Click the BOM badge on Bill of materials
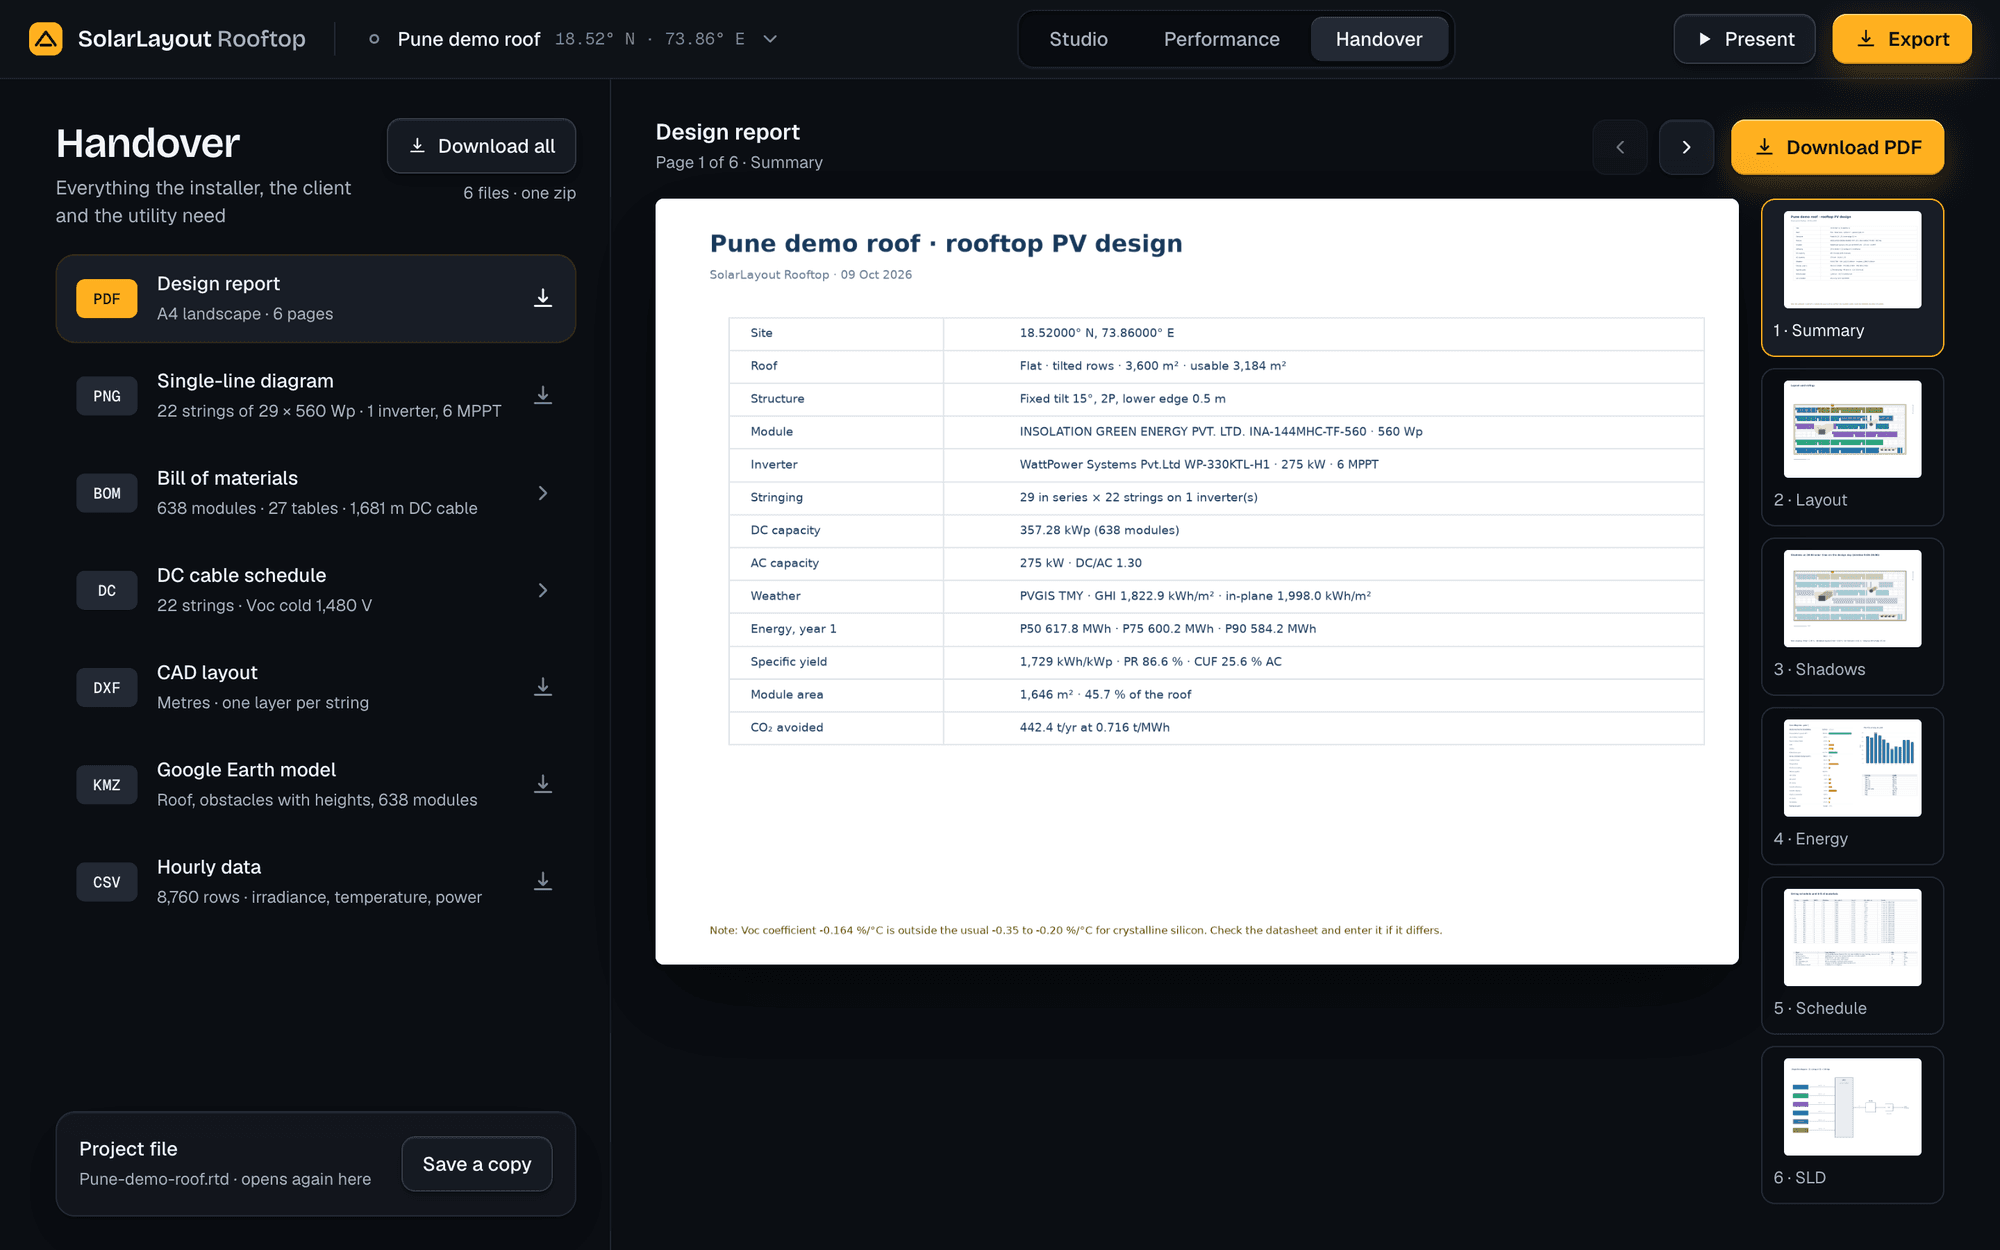This screenshot has width=2000, height=1250. click(107, 493)
